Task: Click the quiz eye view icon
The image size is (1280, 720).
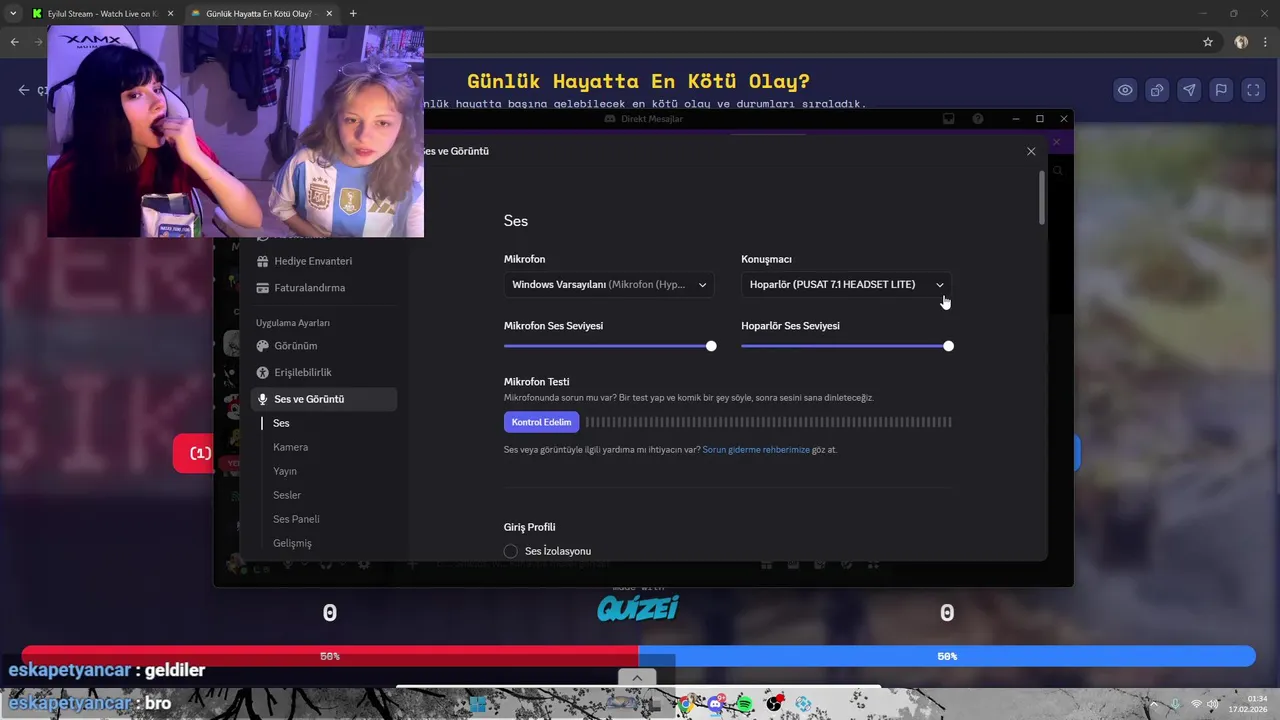Action: coord(1125,90)
